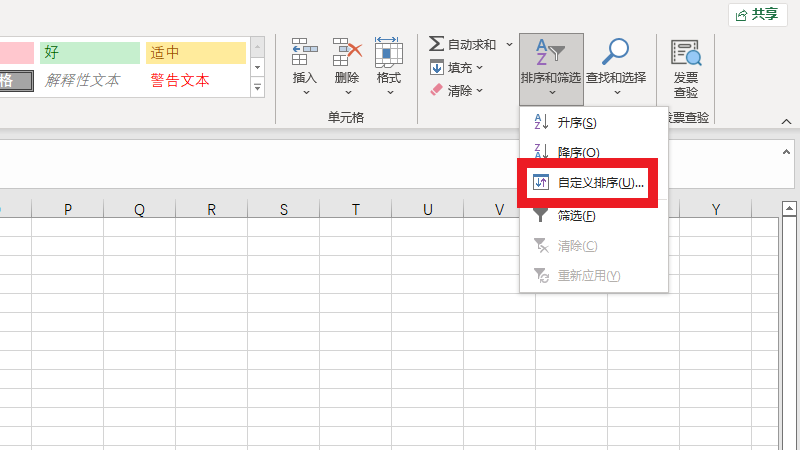Click the Share (共享) button
The image size is (800, 450).
[756, 14]
